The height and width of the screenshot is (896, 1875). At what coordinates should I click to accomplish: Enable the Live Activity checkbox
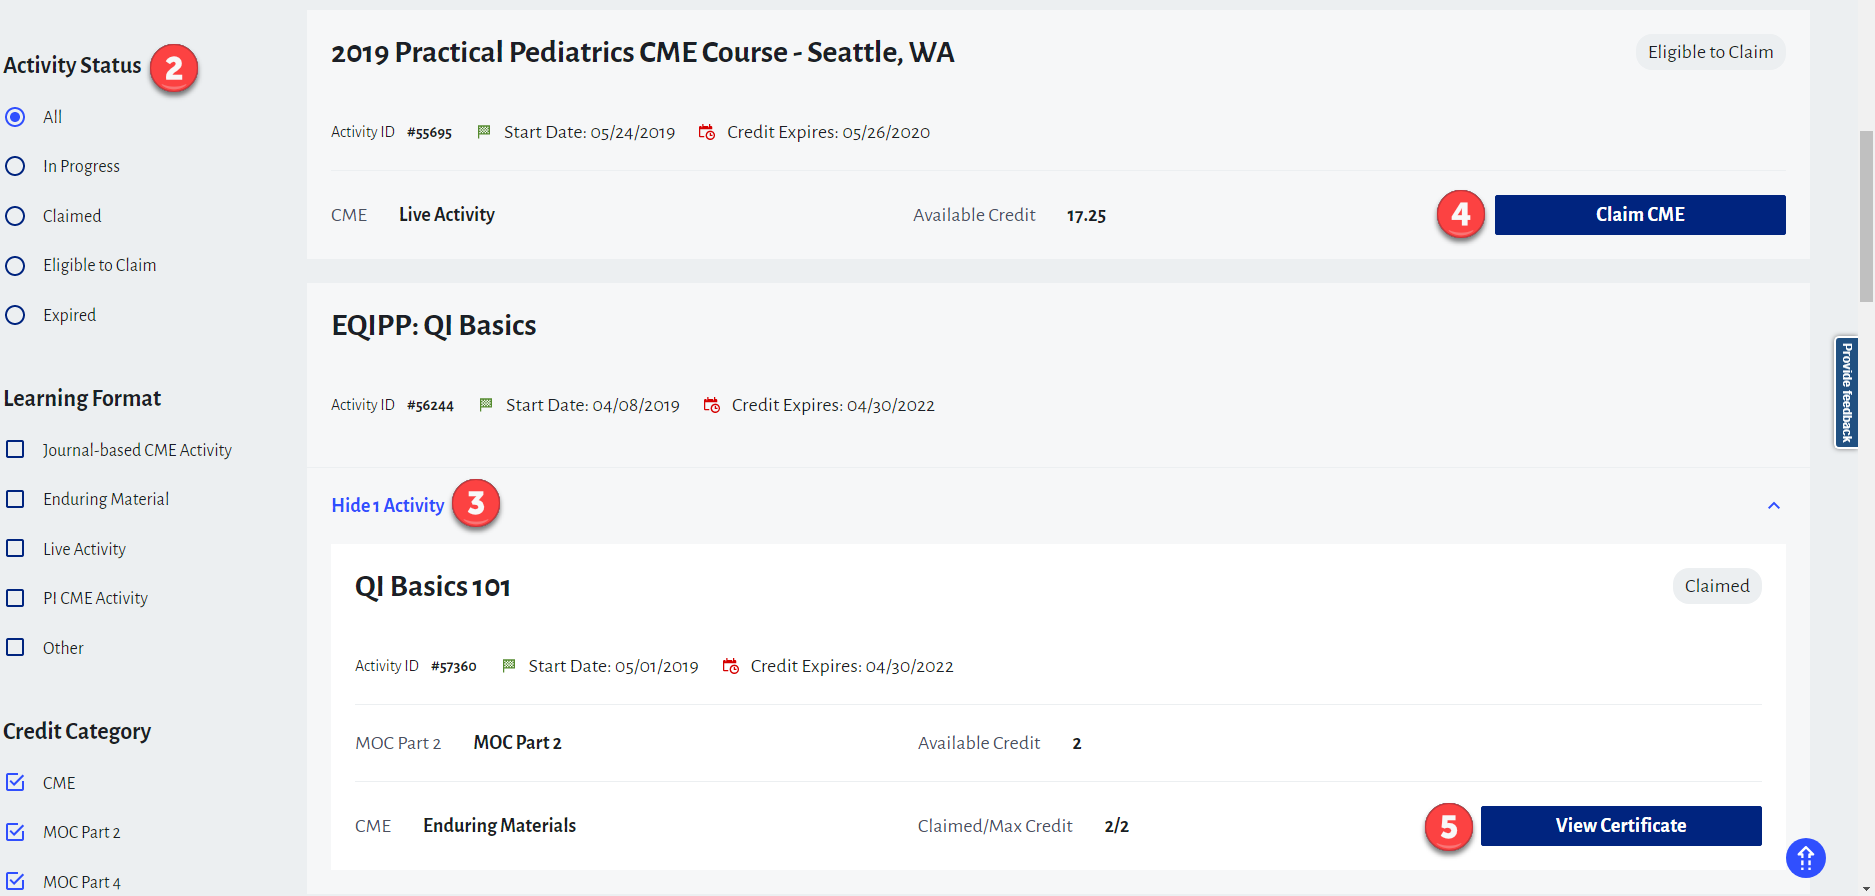pyautogui.click(x=15, y=549)
